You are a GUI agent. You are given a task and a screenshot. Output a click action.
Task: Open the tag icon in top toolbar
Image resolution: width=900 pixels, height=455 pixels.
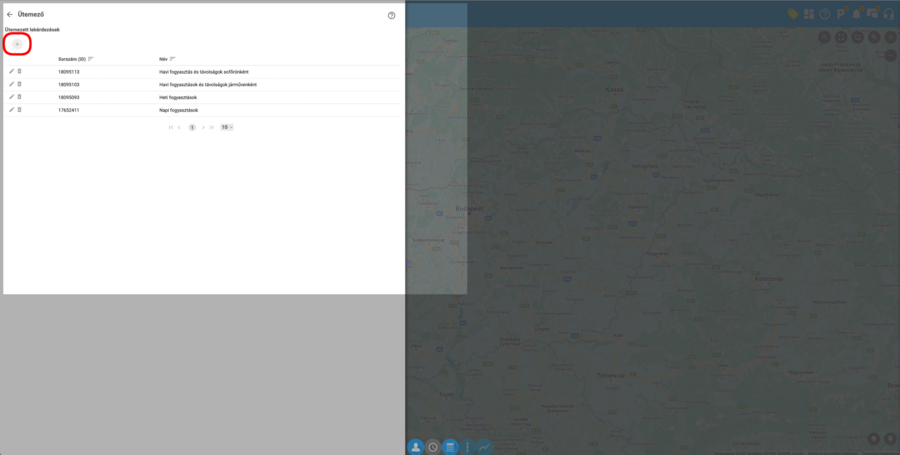click(792, 14)
